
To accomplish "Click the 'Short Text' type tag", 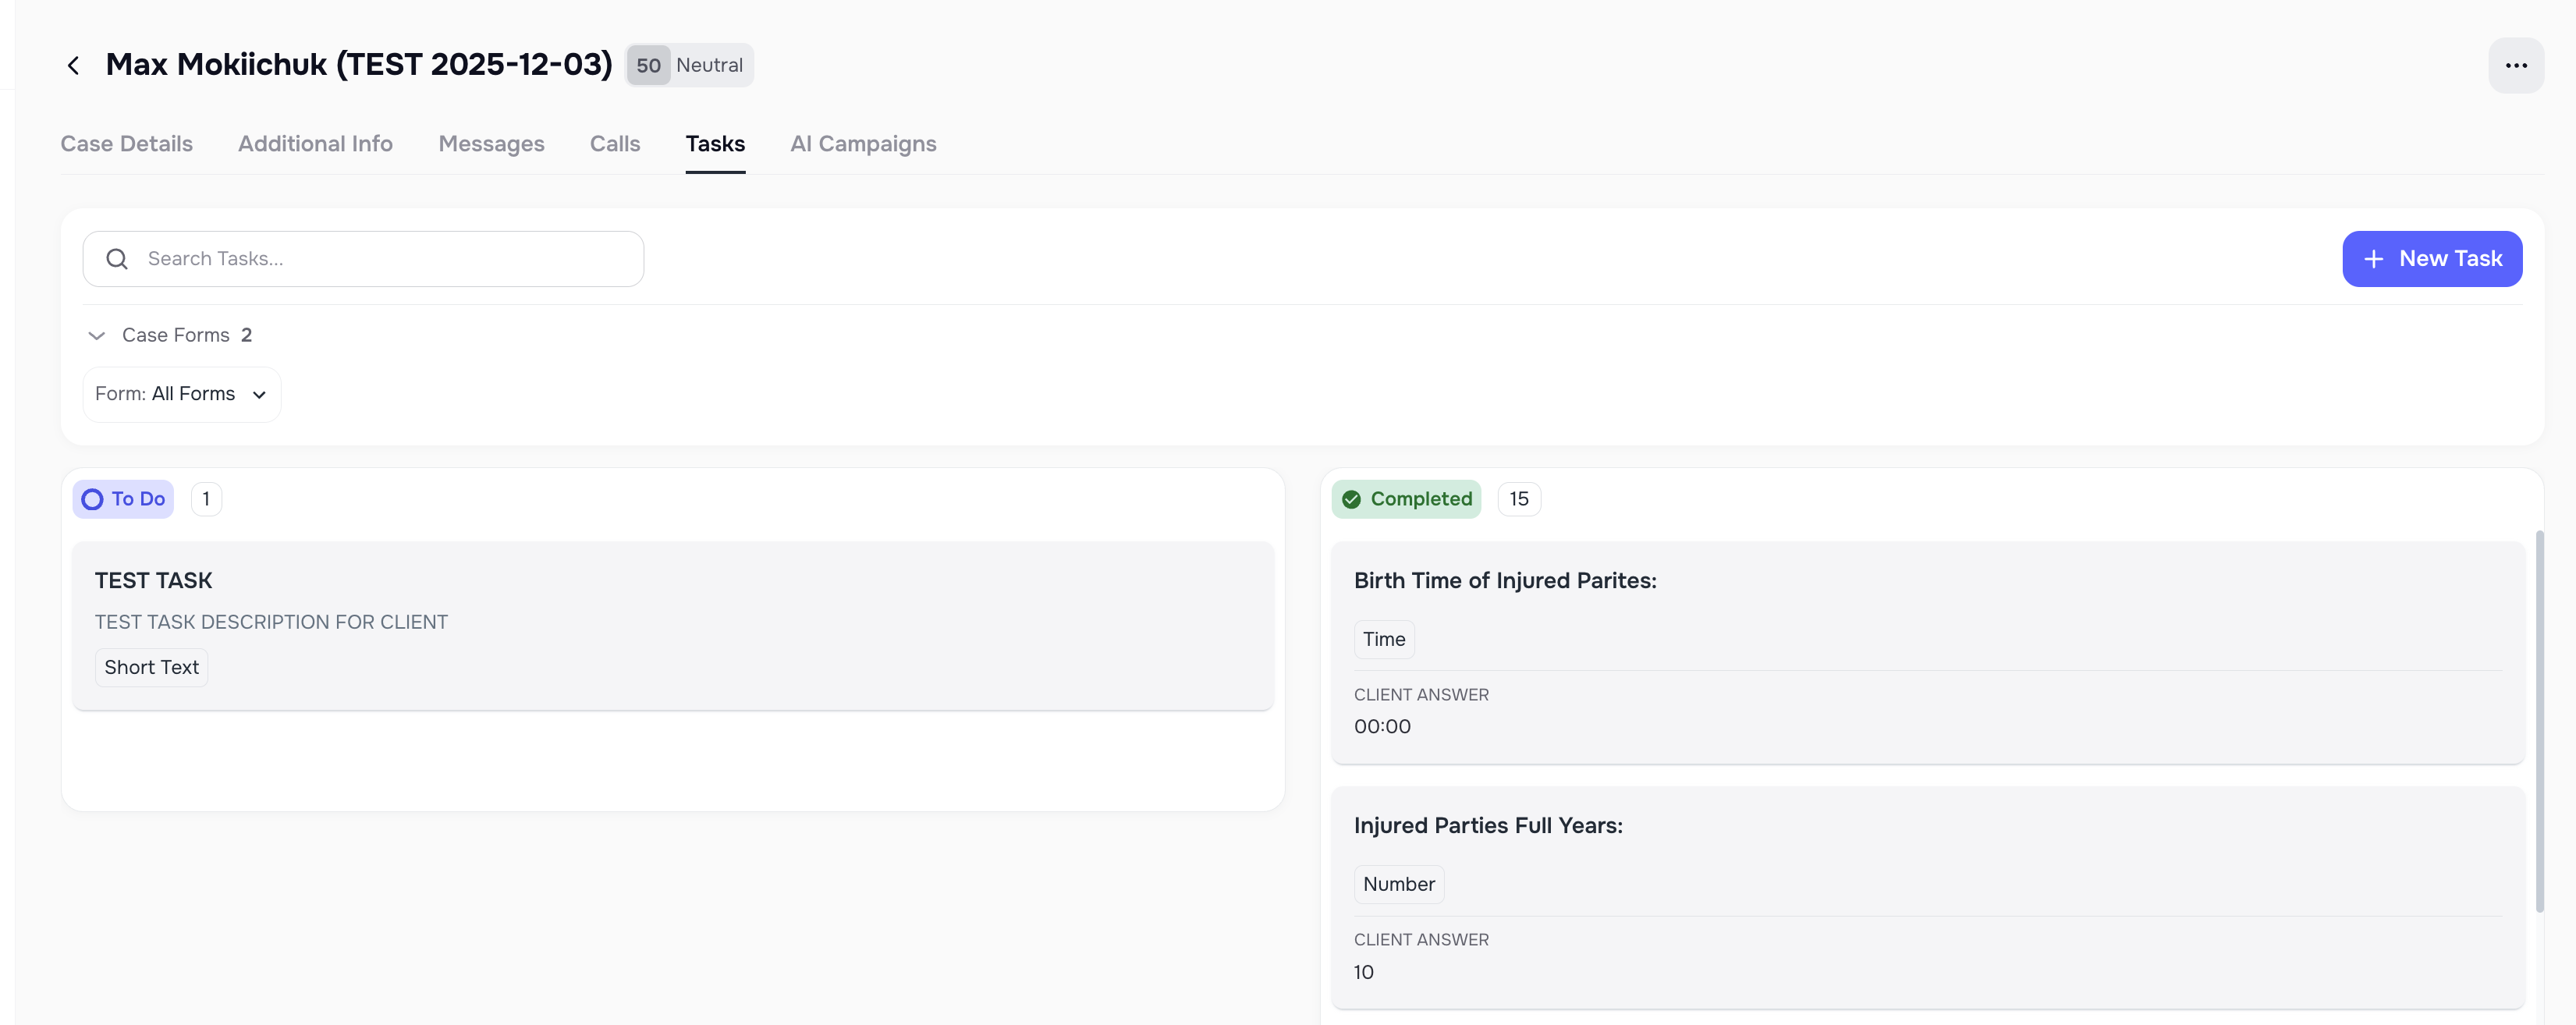I will pos(150,667).
